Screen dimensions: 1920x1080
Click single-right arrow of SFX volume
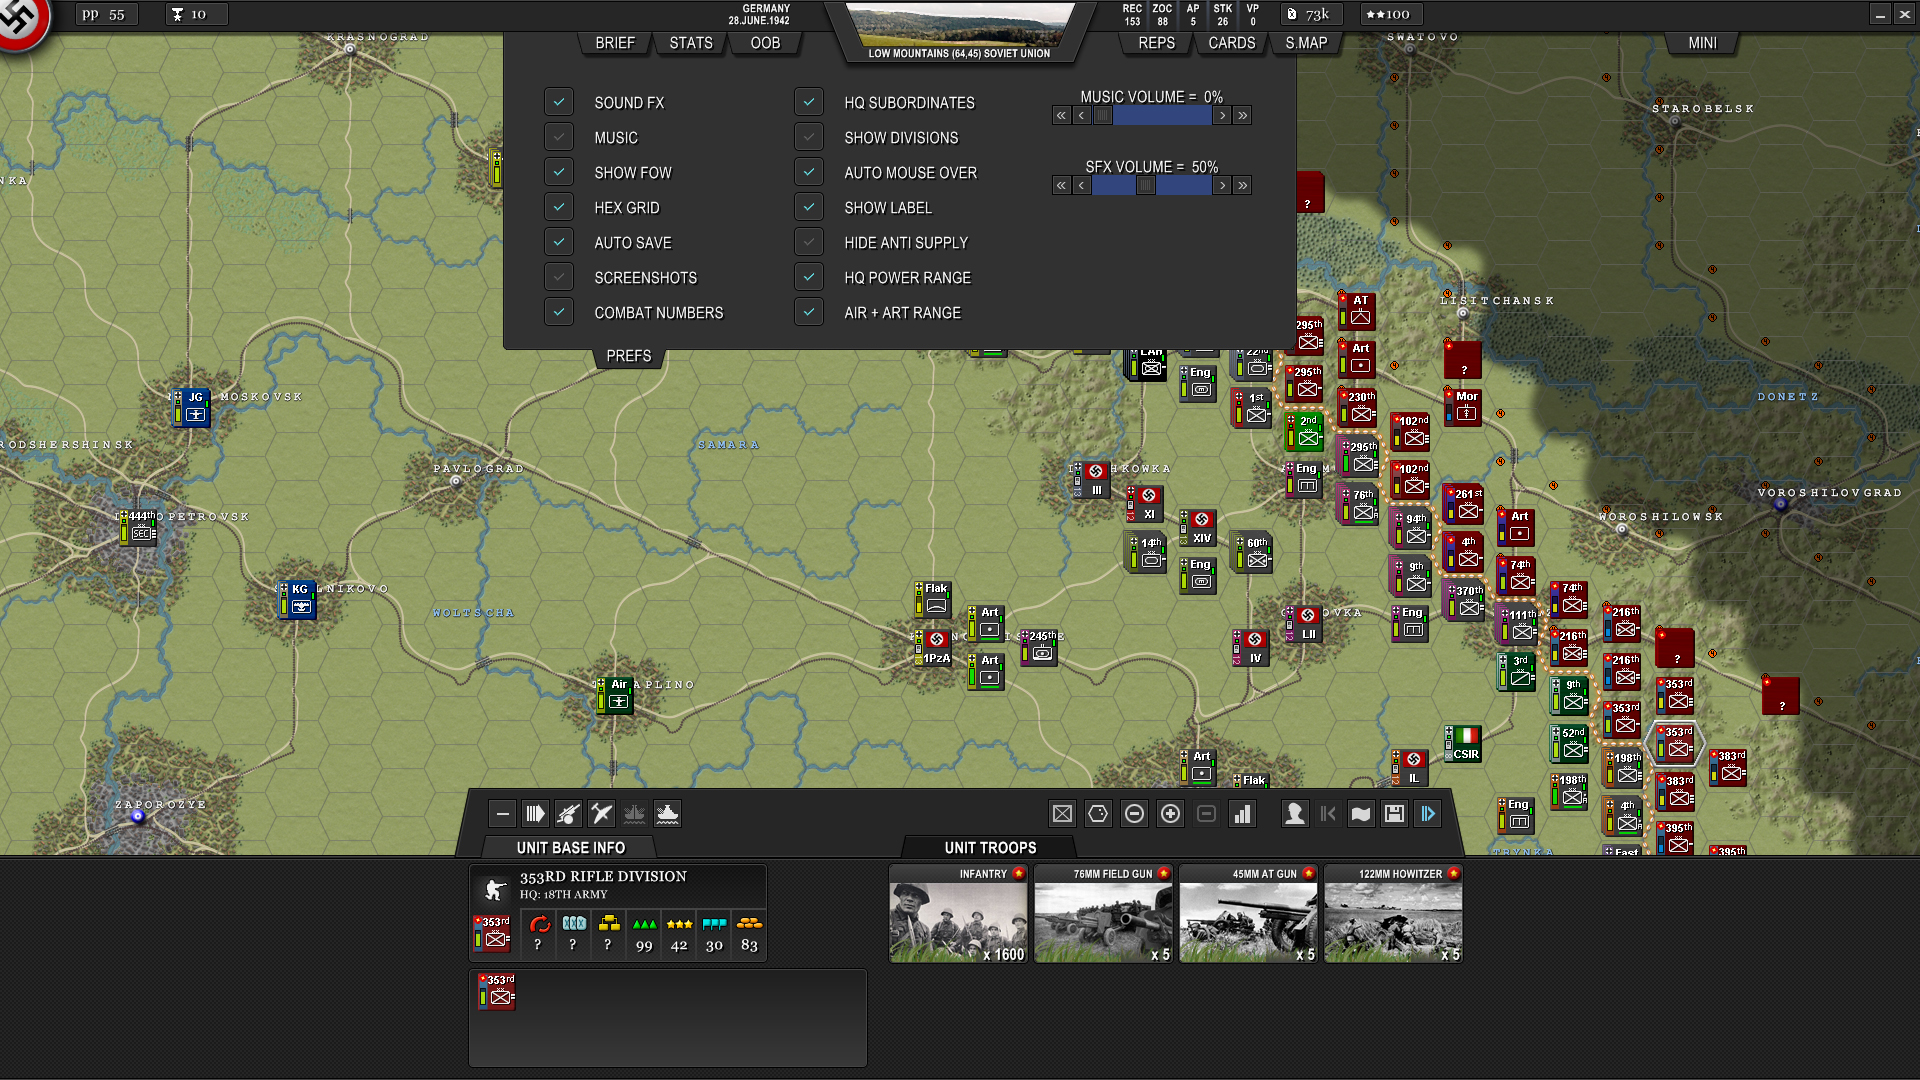(1222, 186)
